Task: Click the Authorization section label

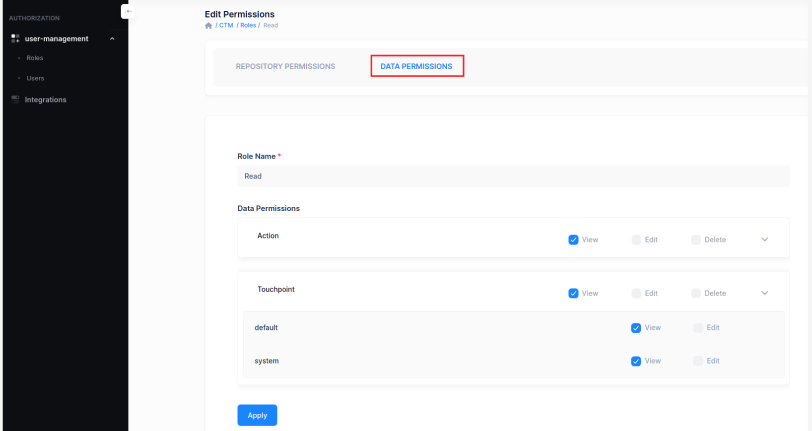Action: pyautogui.click(x=34, y=18)
